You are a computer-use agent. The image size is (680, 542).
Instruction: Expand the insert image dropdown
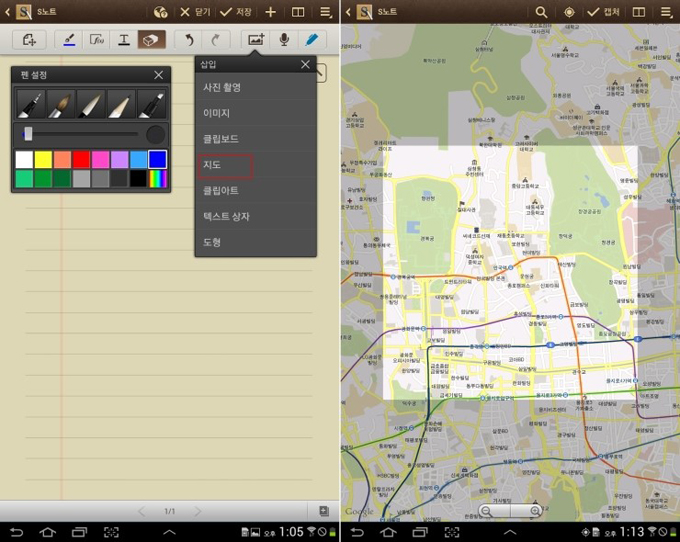click(255, 40)
